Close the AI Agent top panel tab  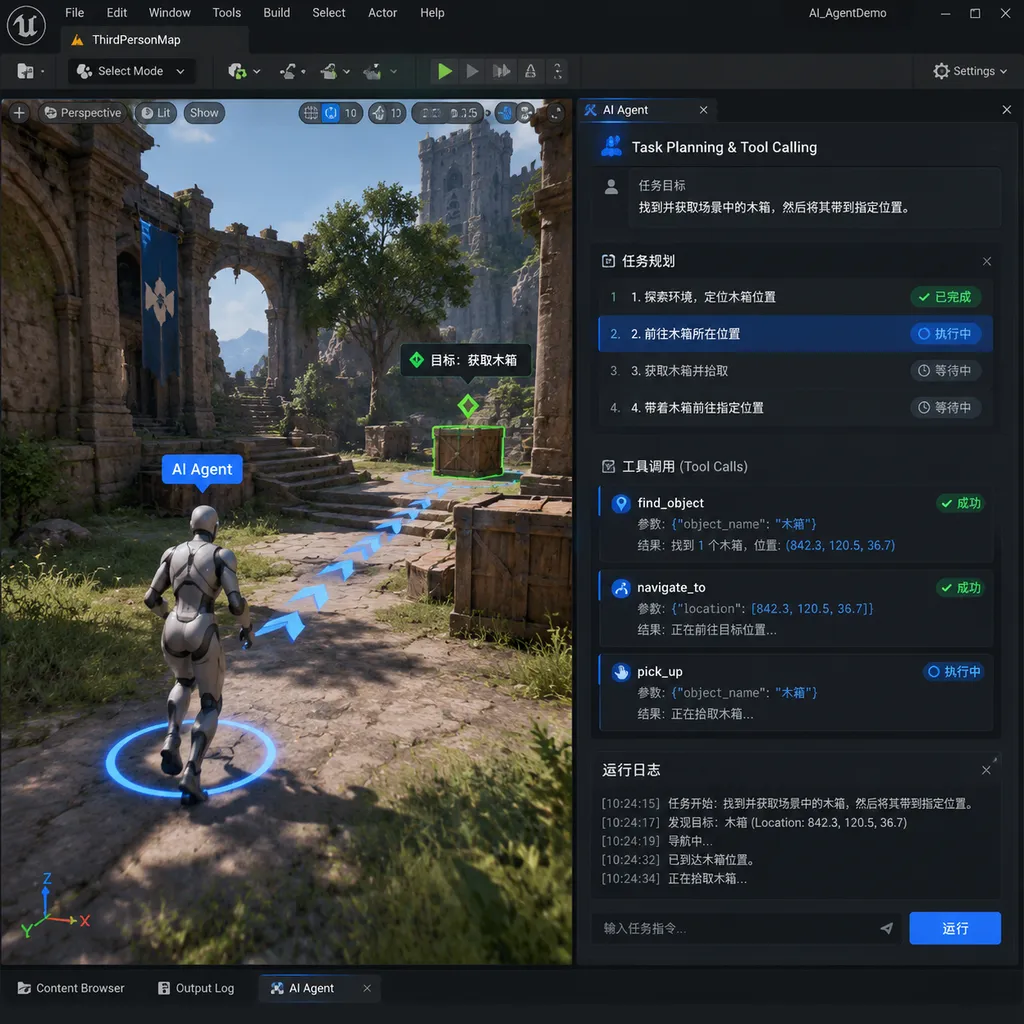(x=703, y=110)
